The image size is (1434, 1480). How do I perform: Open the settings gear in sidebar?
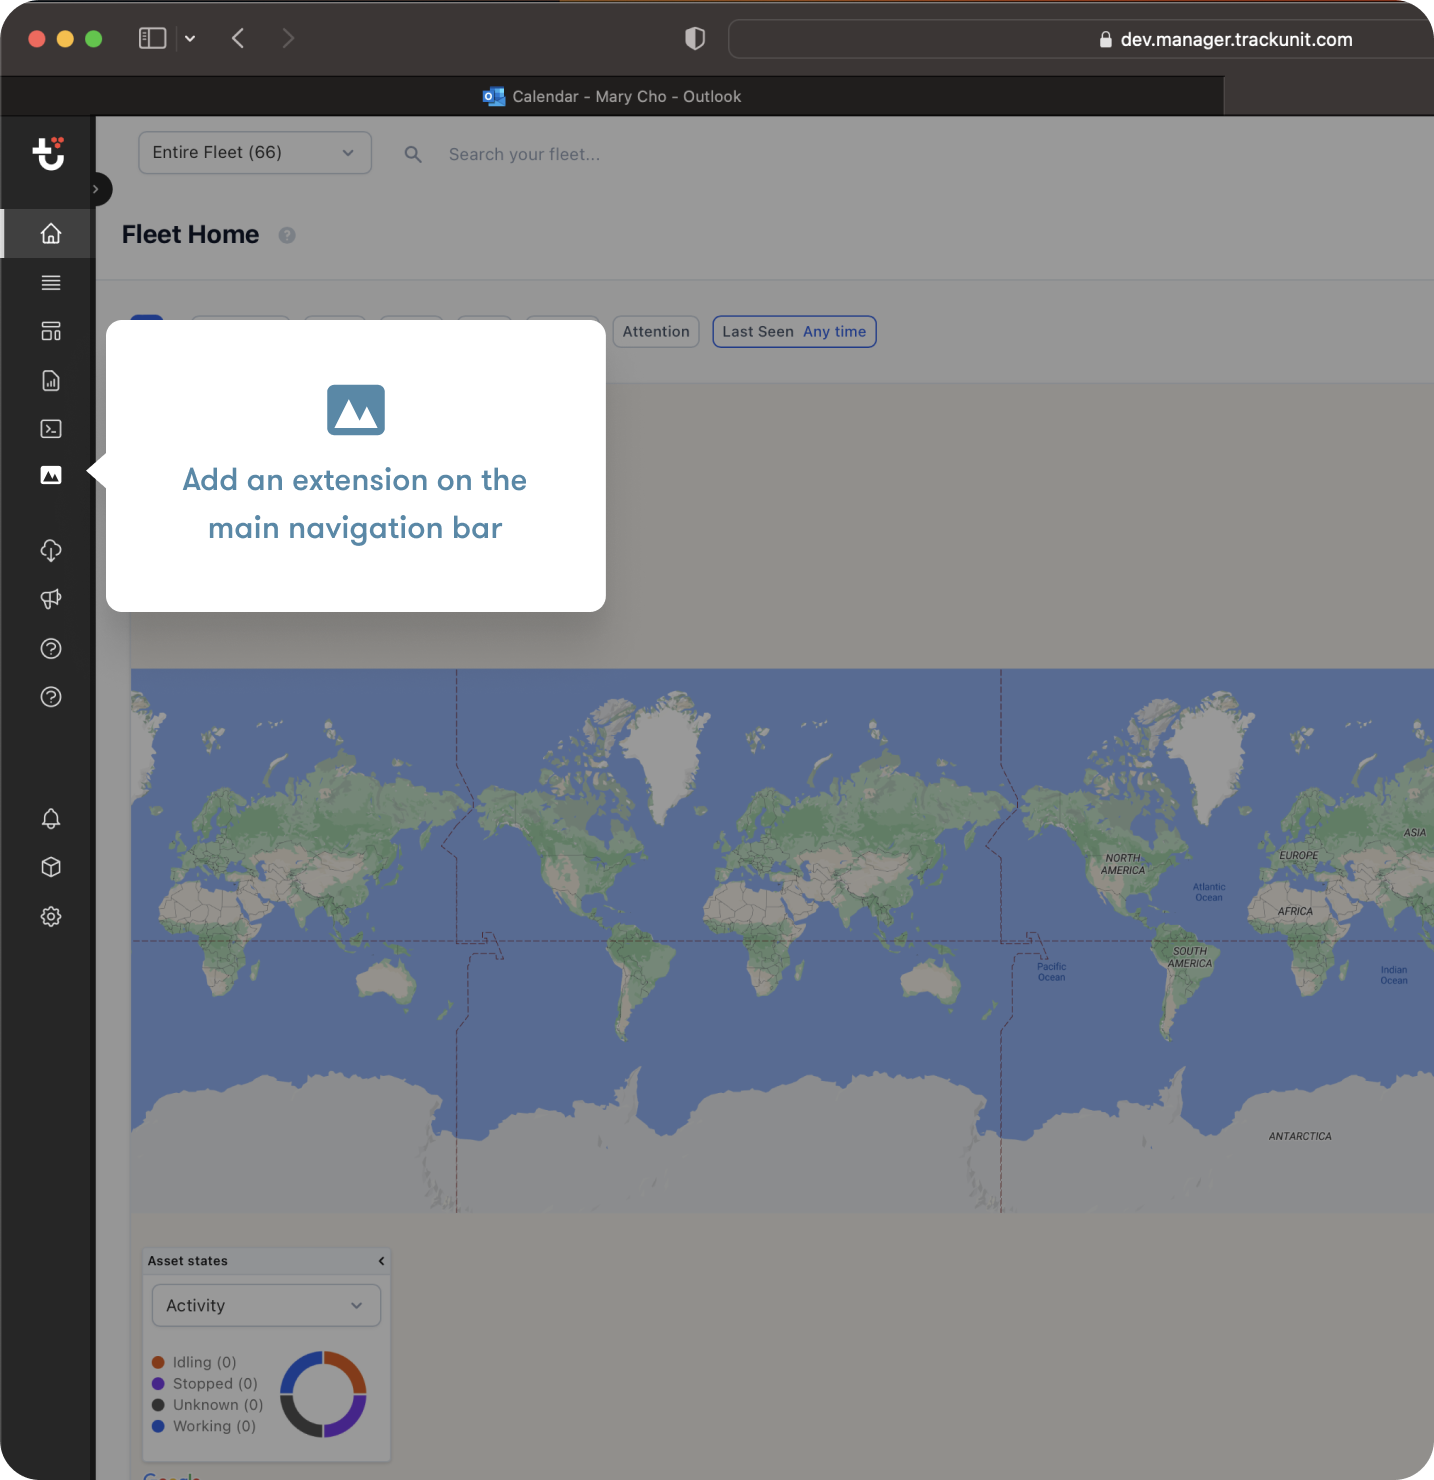pyautogui.click(x=51, y=916)
